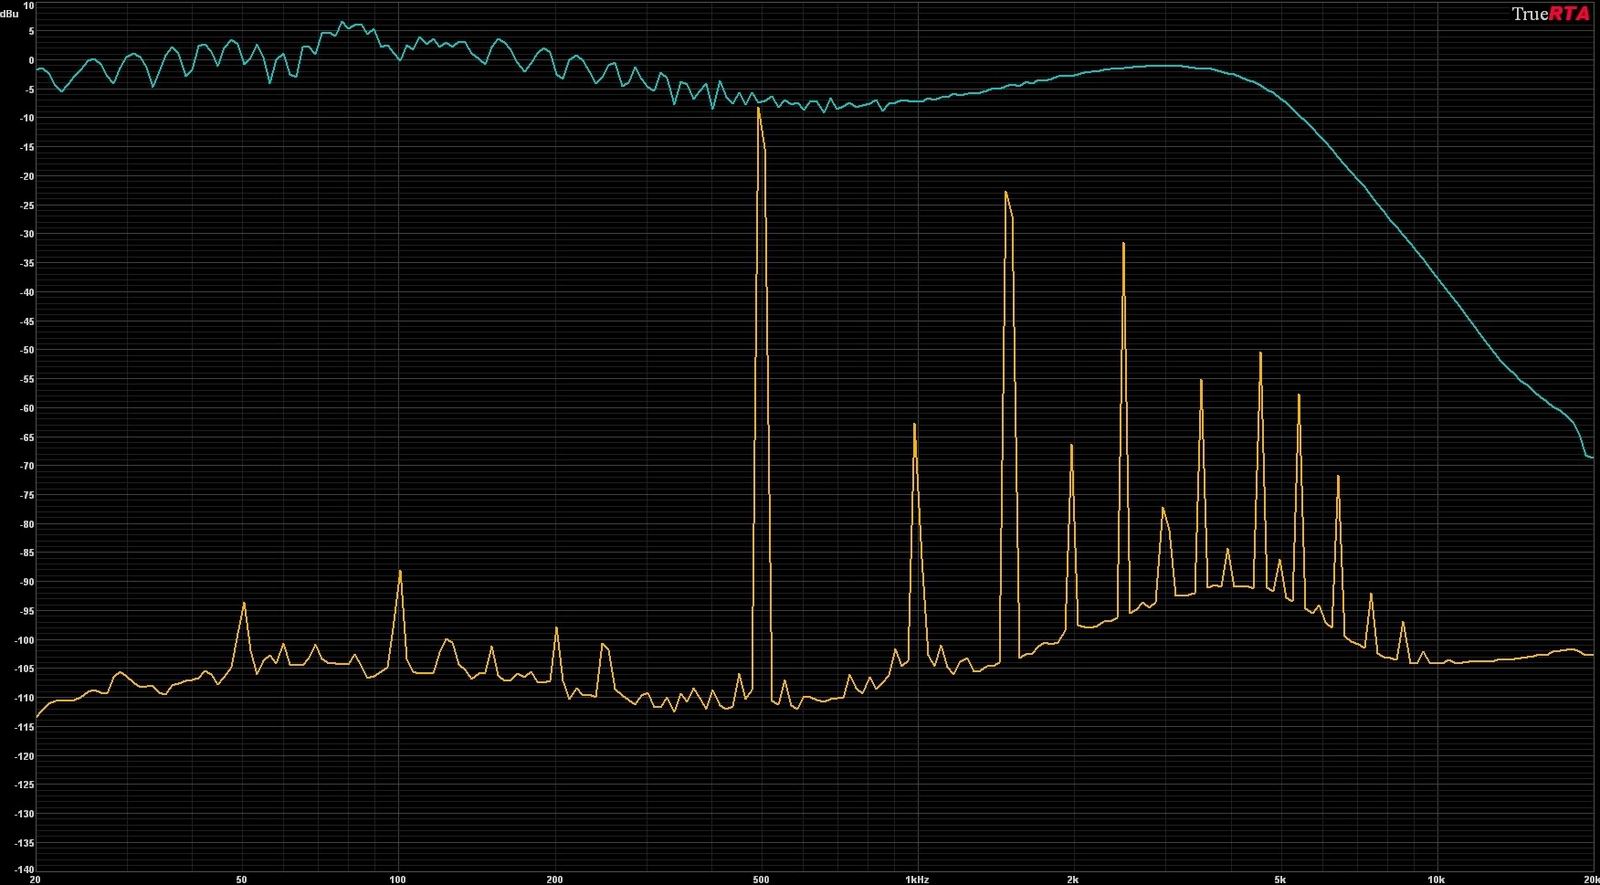The width and height of the screenshot is (1600, 885).
Task: Click the 5k frequency axis label
Action: click(x=1279, y=880)
